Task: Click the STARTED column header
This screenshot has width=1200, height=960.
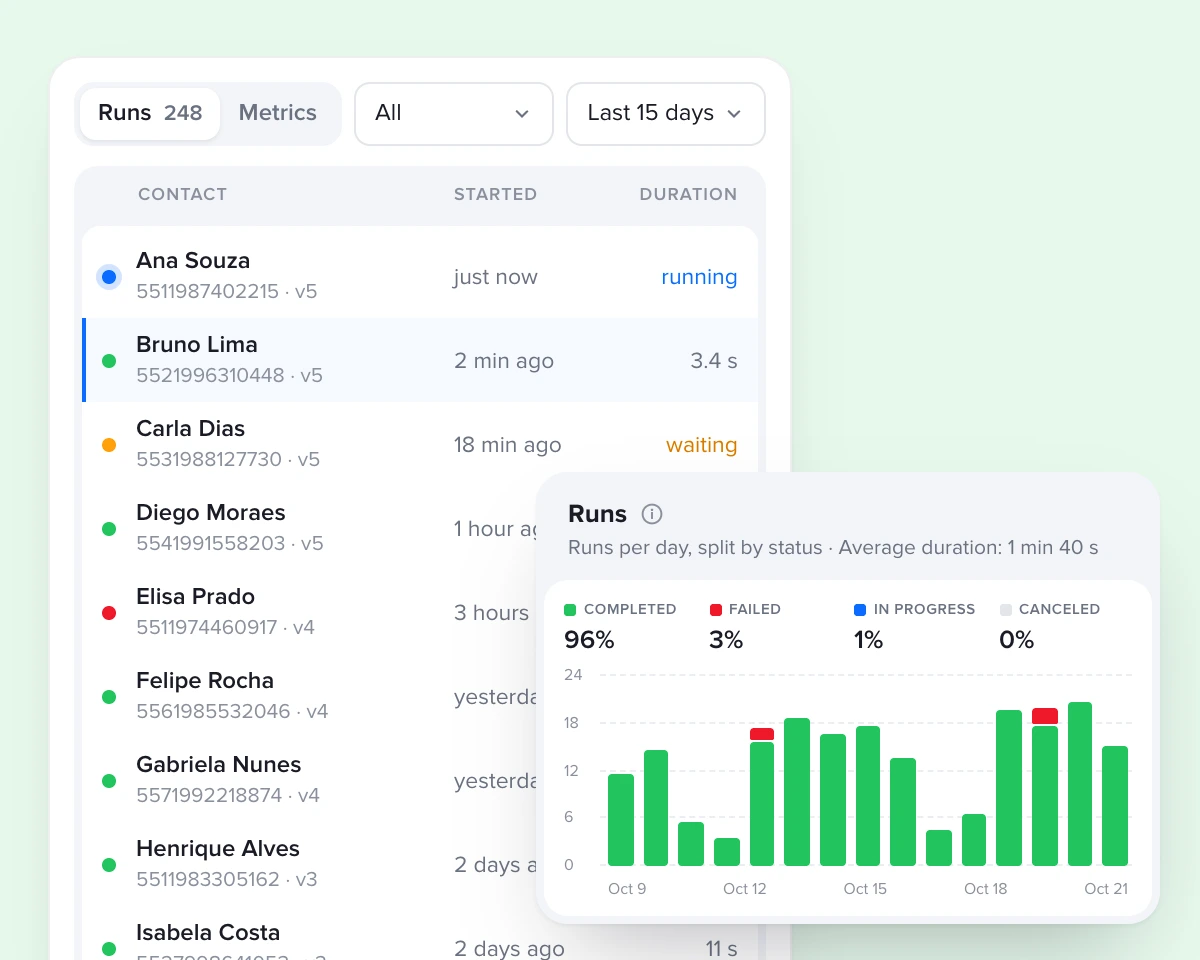Action: [x=495, y=194]
